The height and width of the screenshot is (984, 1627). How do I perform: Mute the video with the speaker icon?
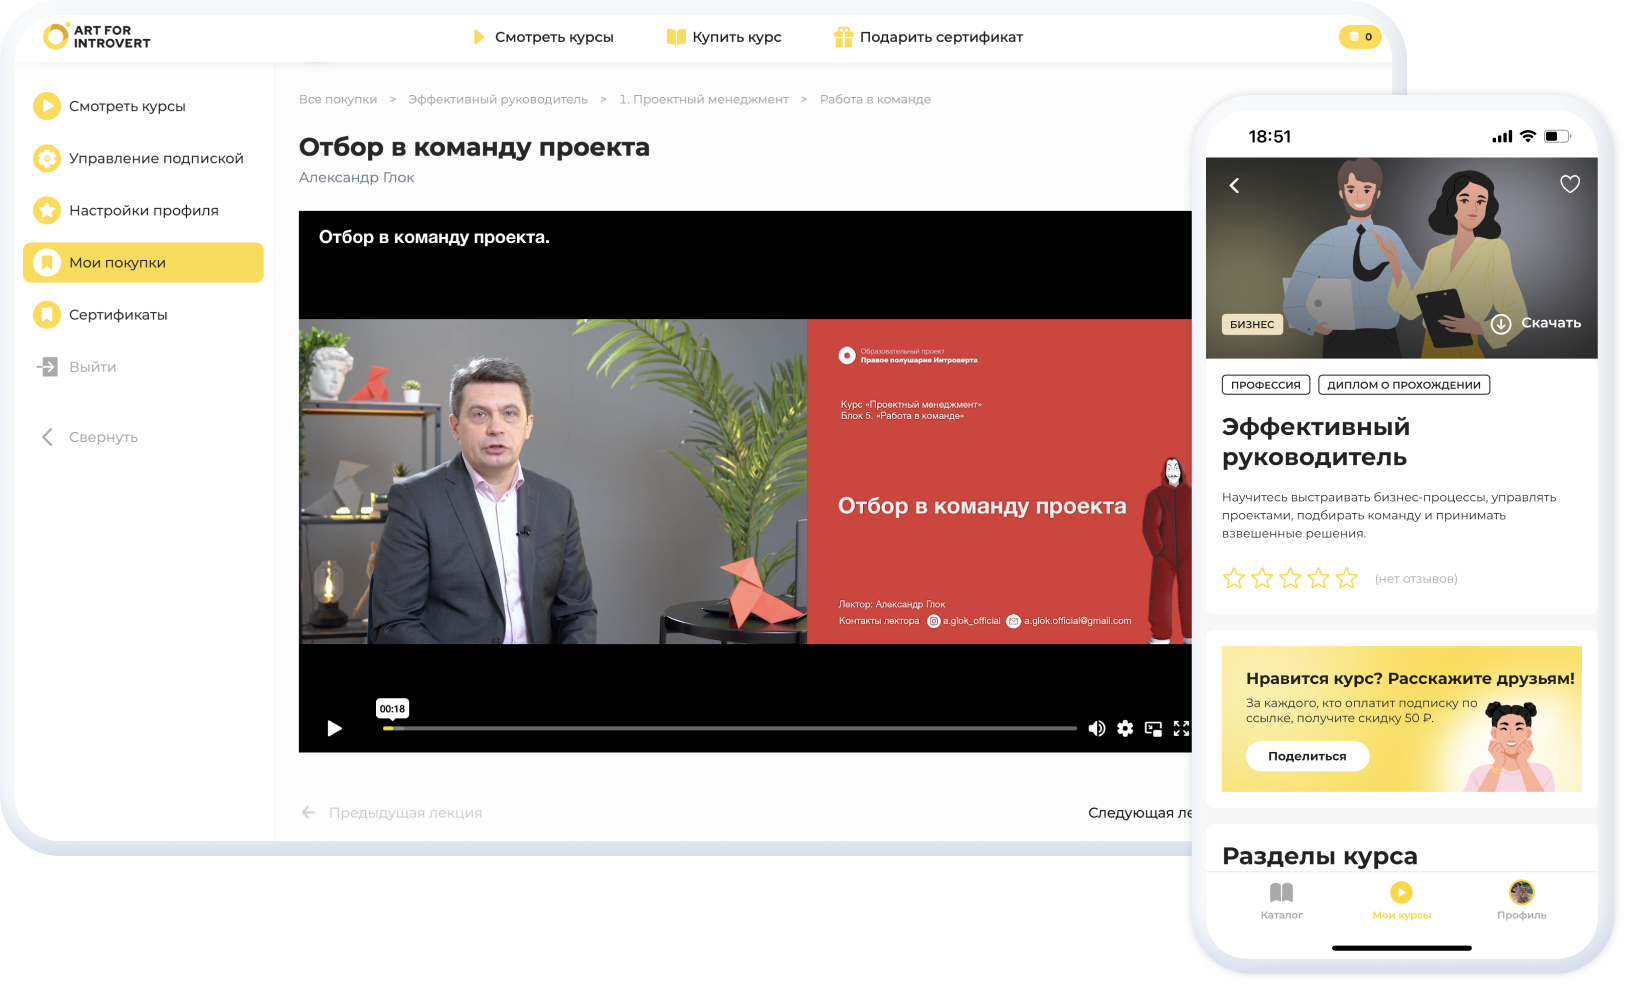click(x=1097, y=728)
